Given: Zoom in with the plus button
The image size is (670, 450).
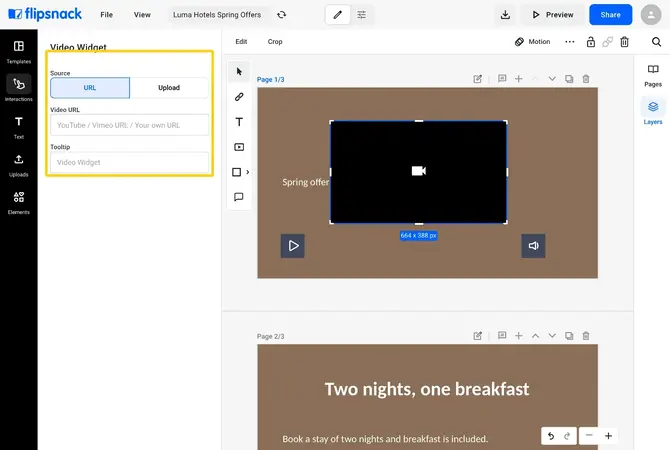Looking at the screenshot, I should [x=608, y=436].
